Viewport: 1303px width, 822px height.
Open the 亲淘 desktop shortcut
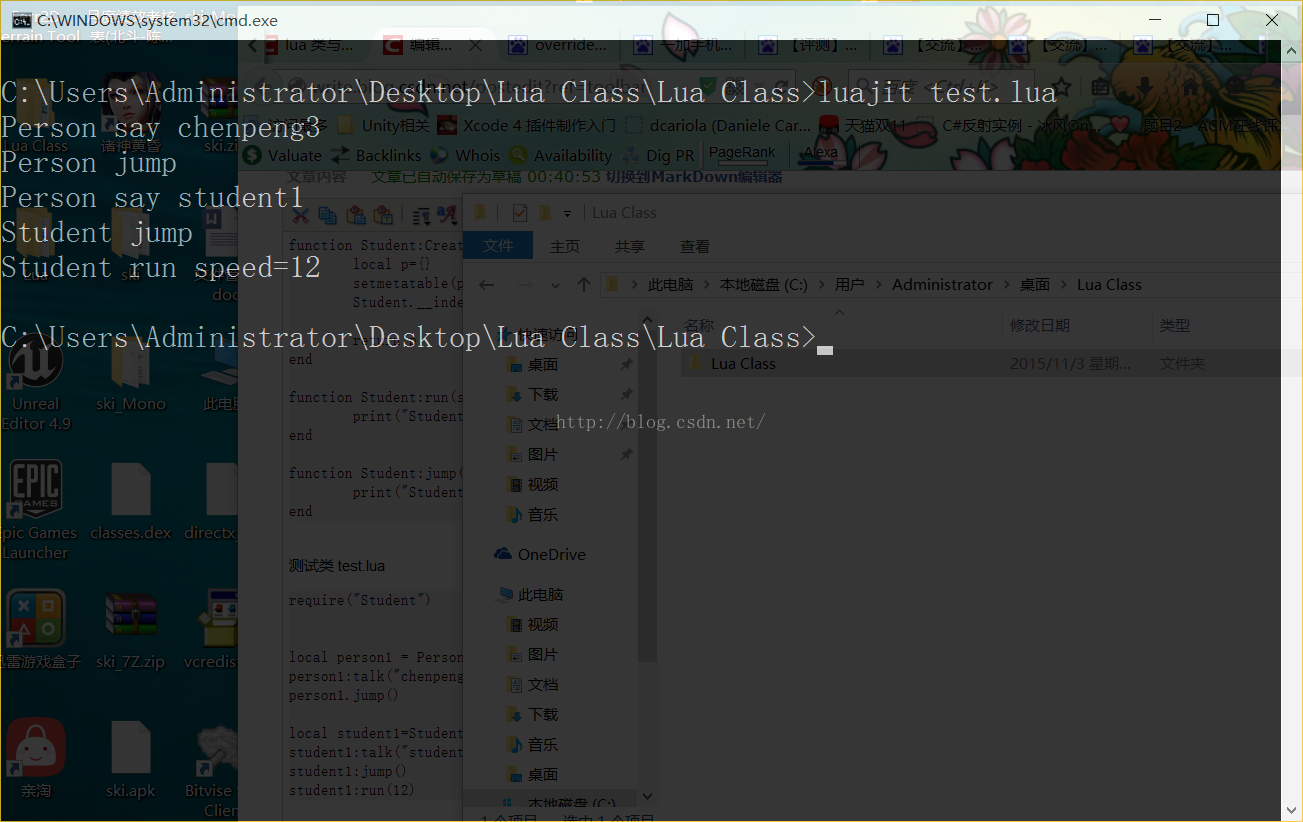click(36, 760)
